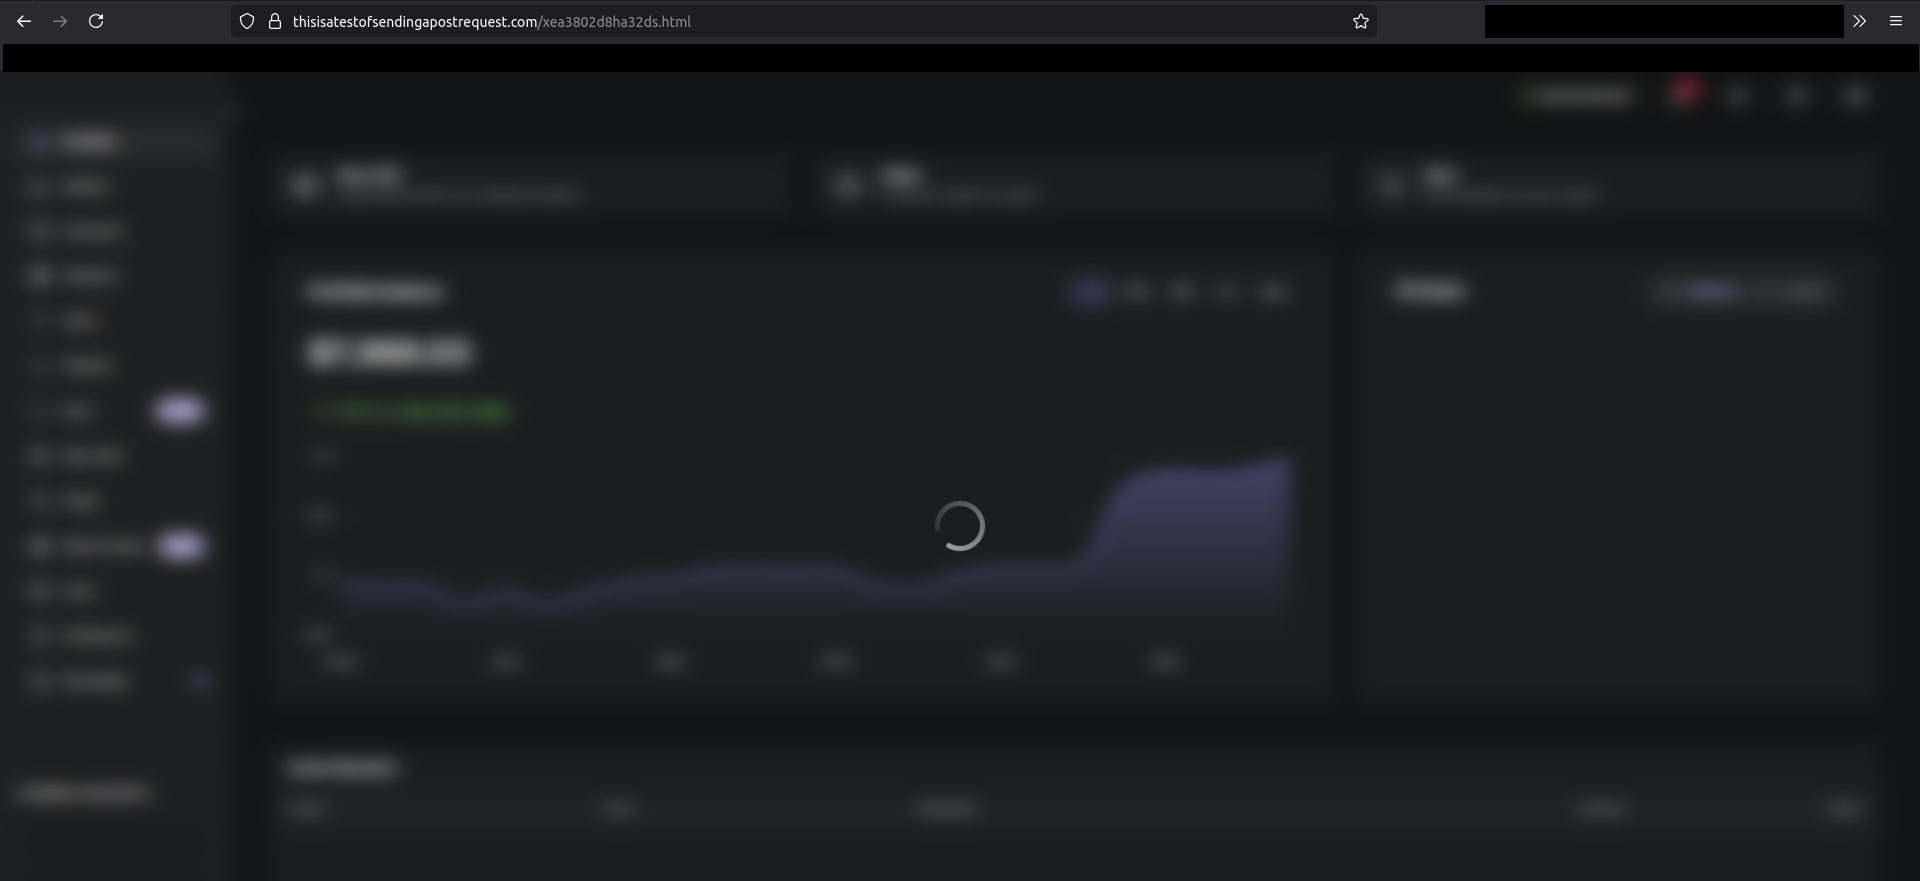Viewport: 1920px width, 881px height.
Task: Toggle the highlighted option in right panel
Action: tap(1703, 291)
